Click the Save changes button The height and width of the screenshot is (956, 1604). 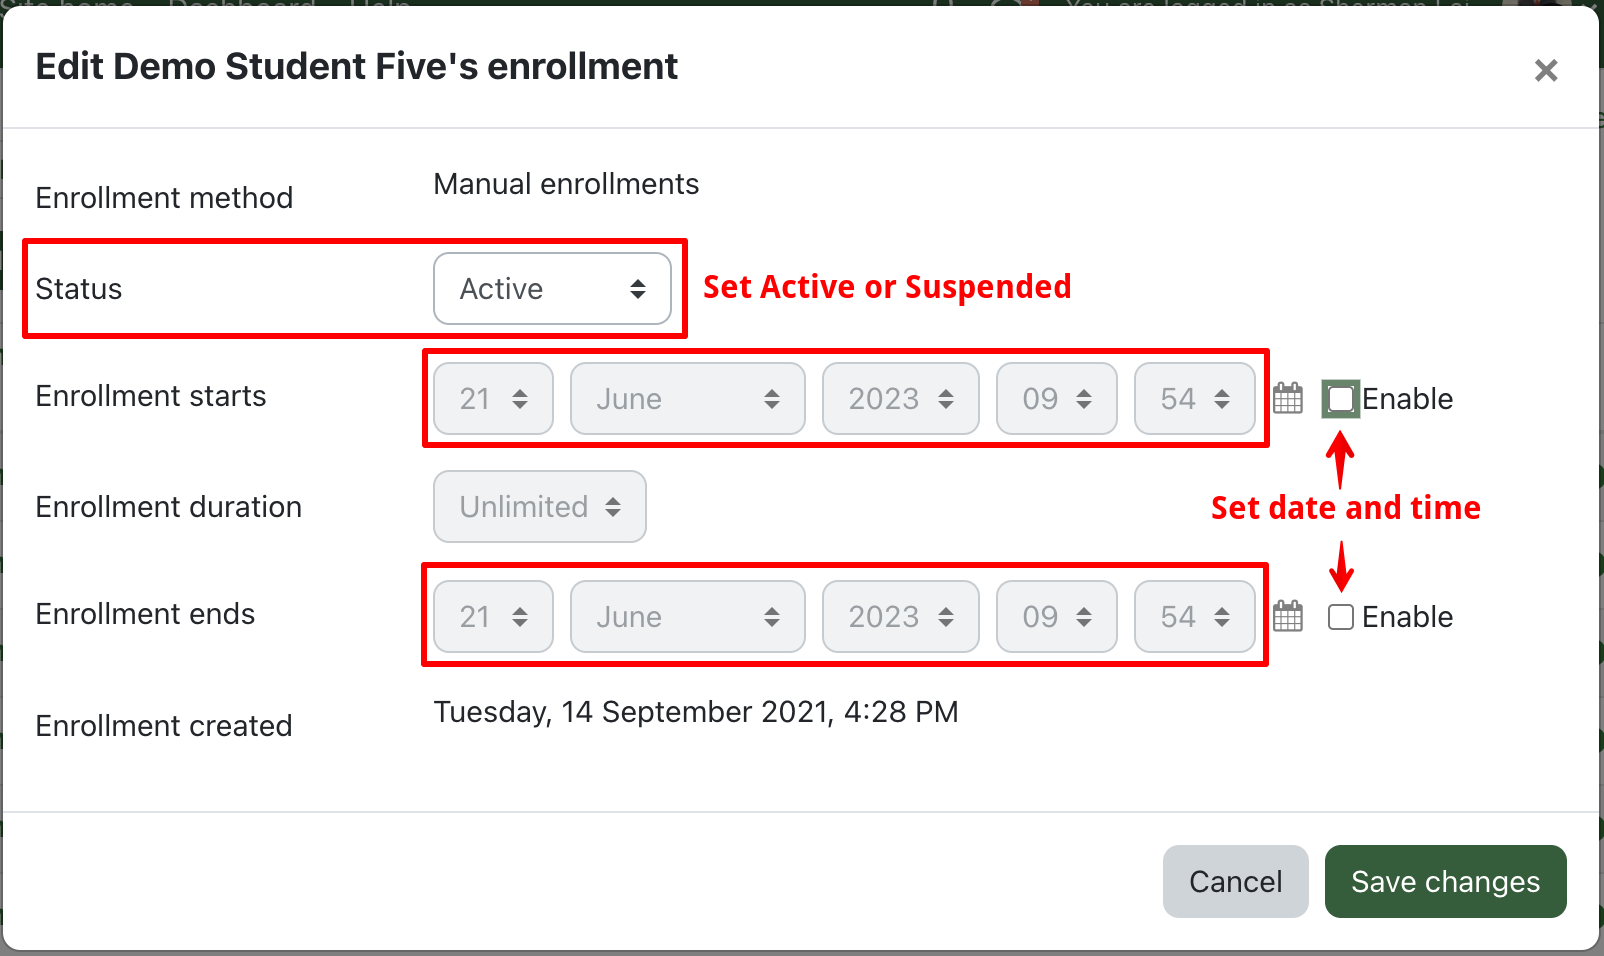tap(1445, 881)
